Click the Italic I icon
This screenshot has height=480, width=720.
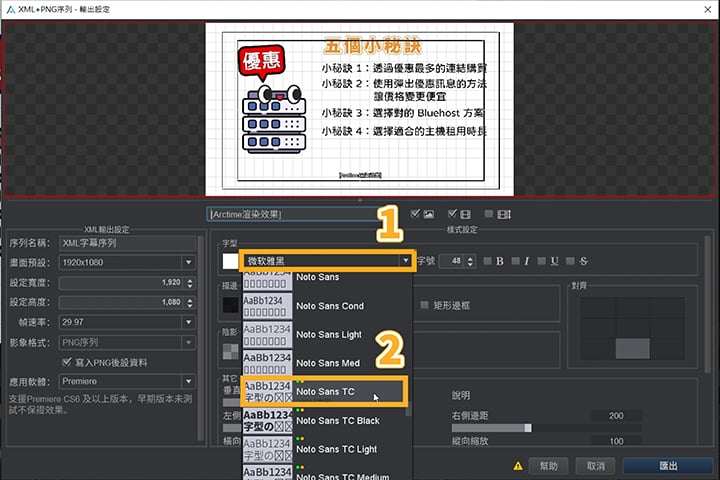click(x=526, y=261)
